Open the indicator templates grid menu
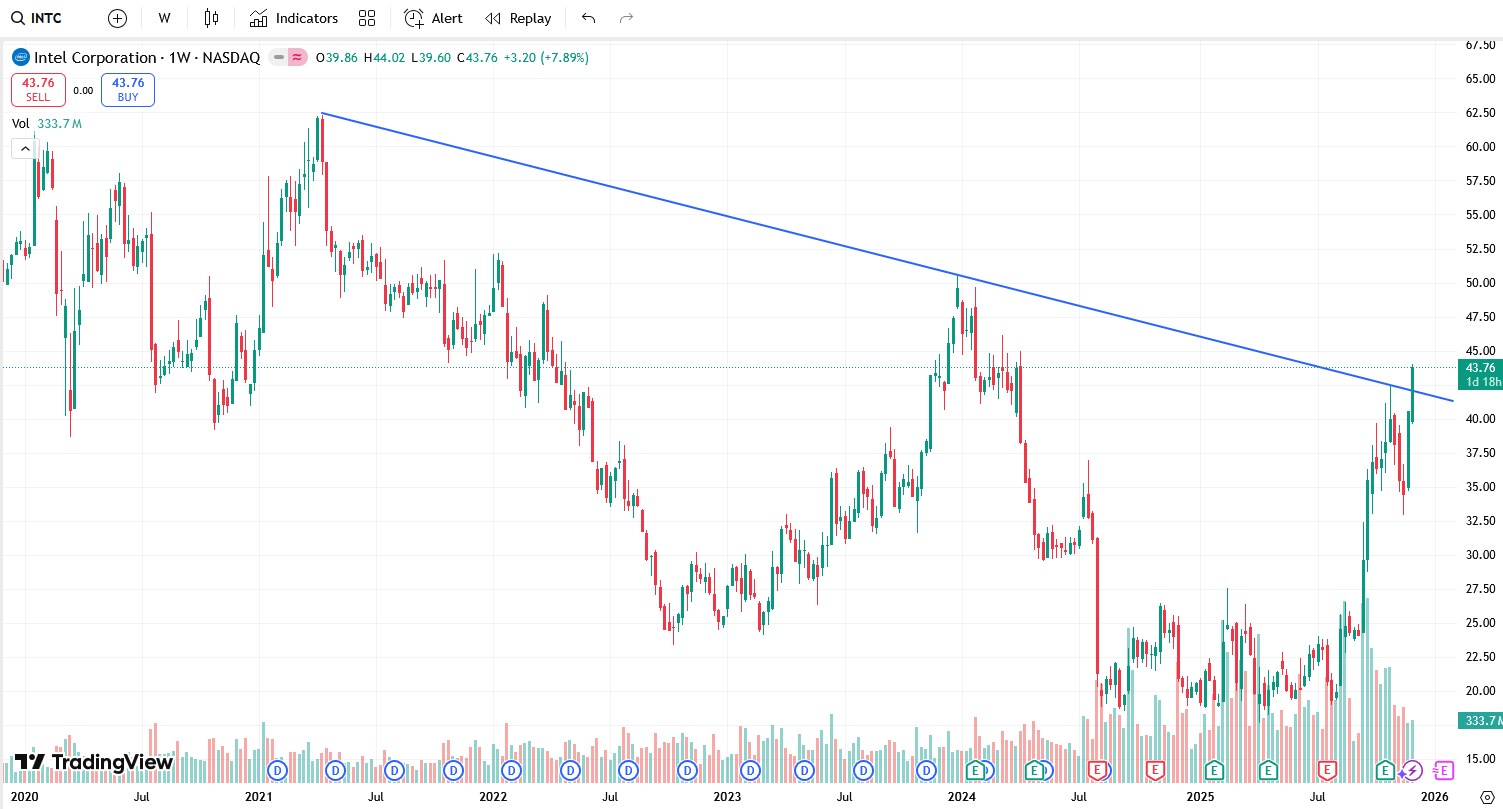The width and height of the screenshot is (1503, 809). 367,18
